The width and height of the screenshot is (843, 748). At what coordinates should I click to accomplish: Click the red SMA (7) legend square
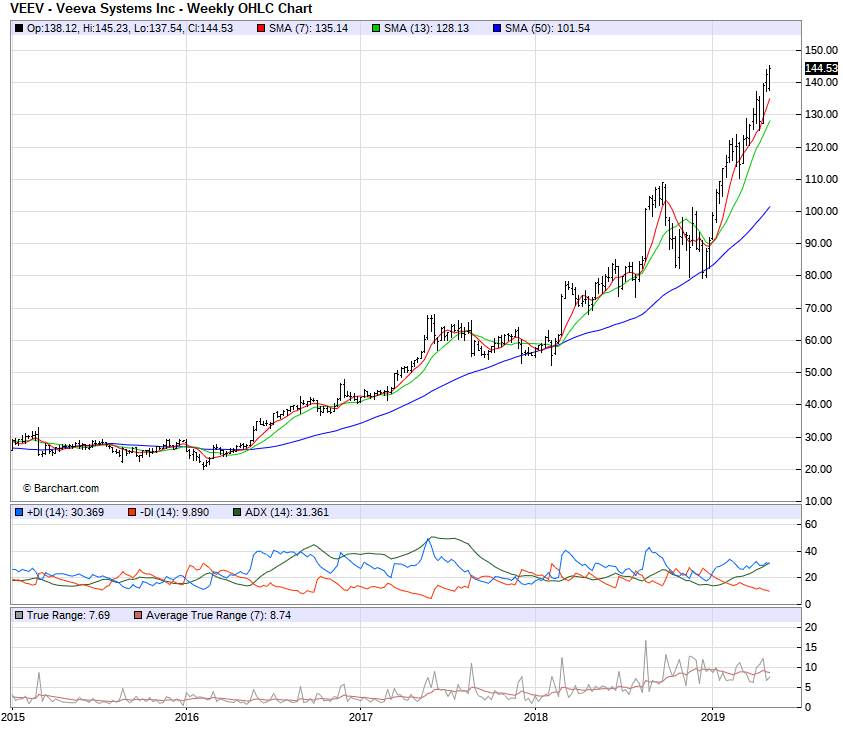point(261,29)
